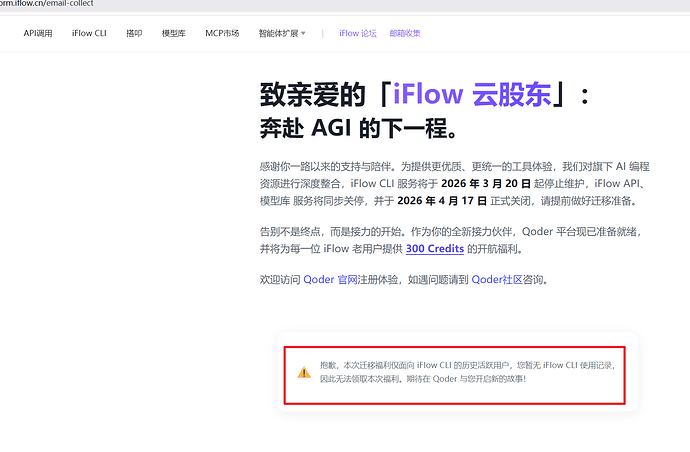Visit the iFlow 论坛 link
The height and width of the screenshot is (452, 690).
358,33
